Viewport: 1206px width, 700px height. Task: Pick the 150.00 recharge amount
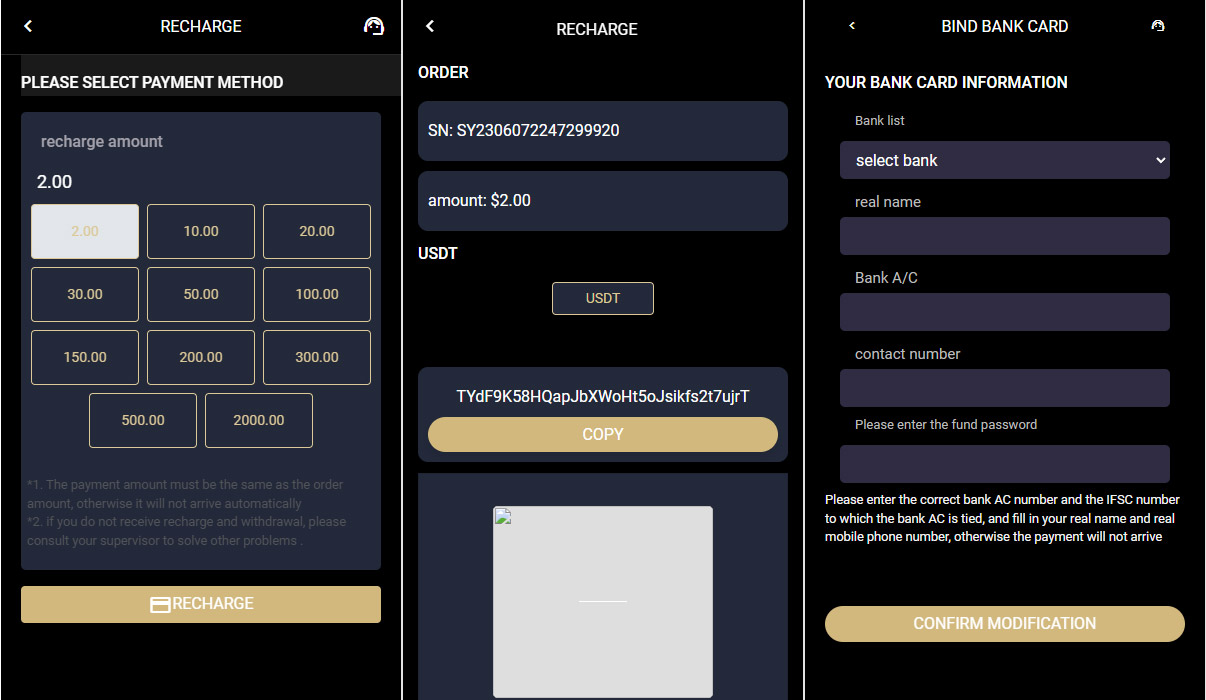(x=85, y=357)
